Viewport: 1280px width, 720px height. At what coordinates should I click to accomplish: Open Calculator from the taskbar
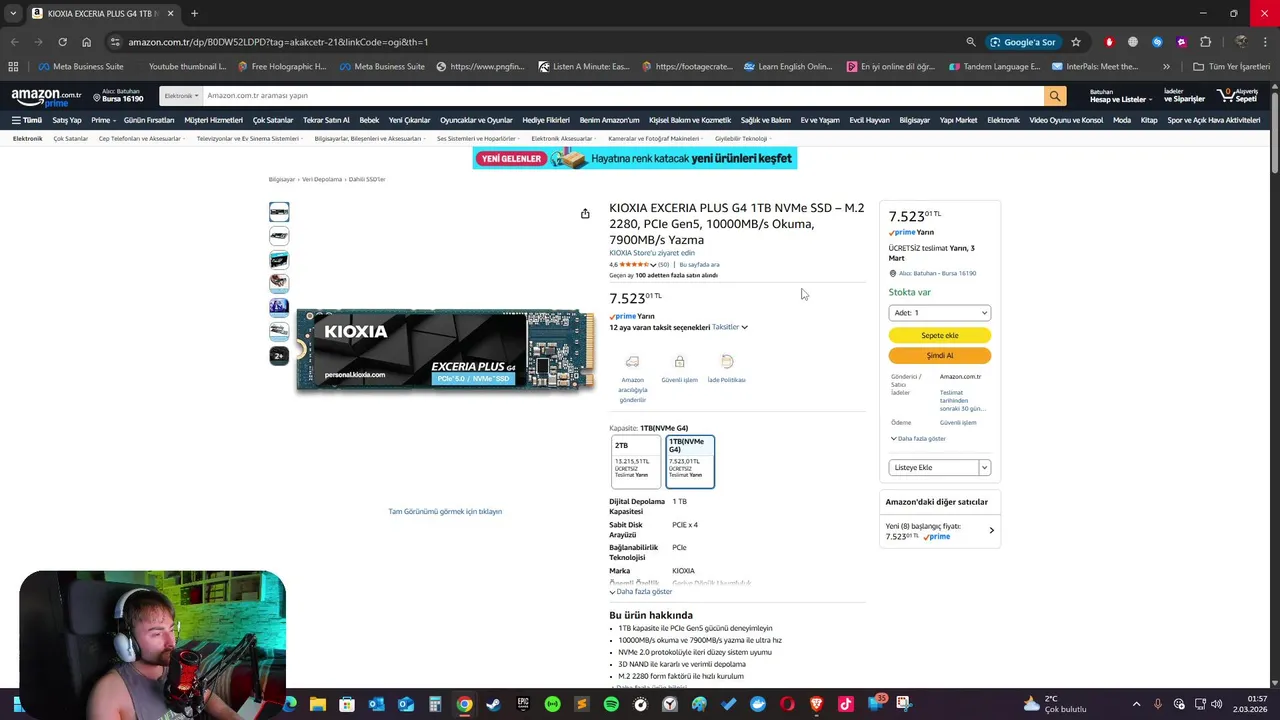(435, 704)
